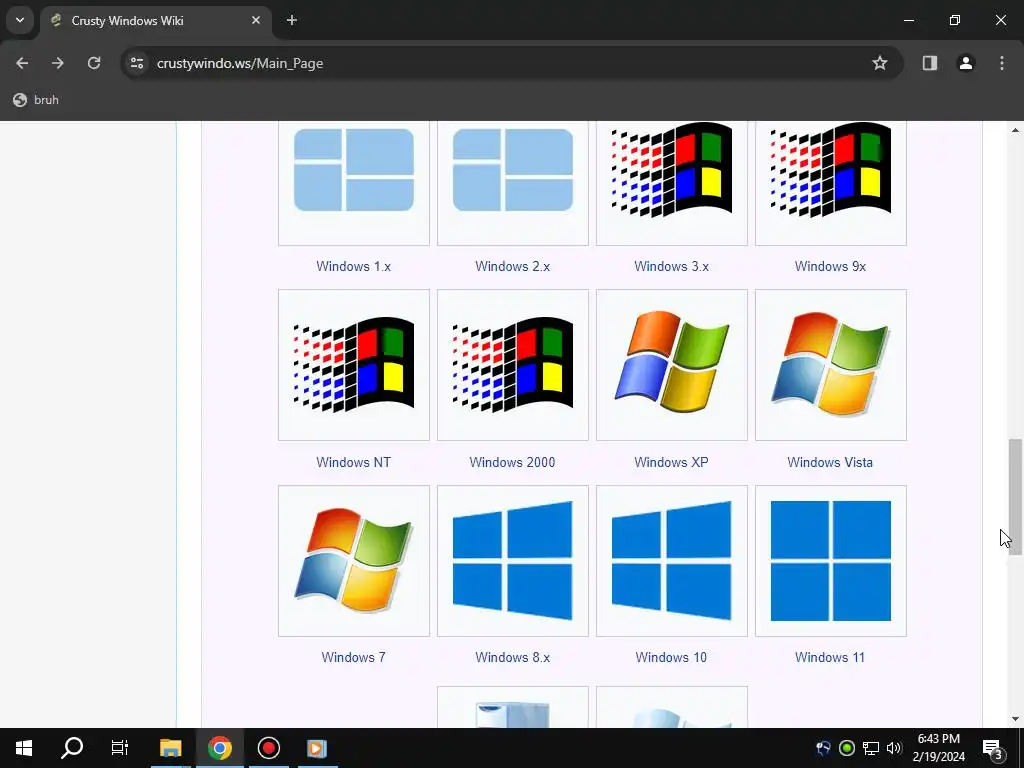
Task: Bookmark this page with the star
Action: click(880, 63)
